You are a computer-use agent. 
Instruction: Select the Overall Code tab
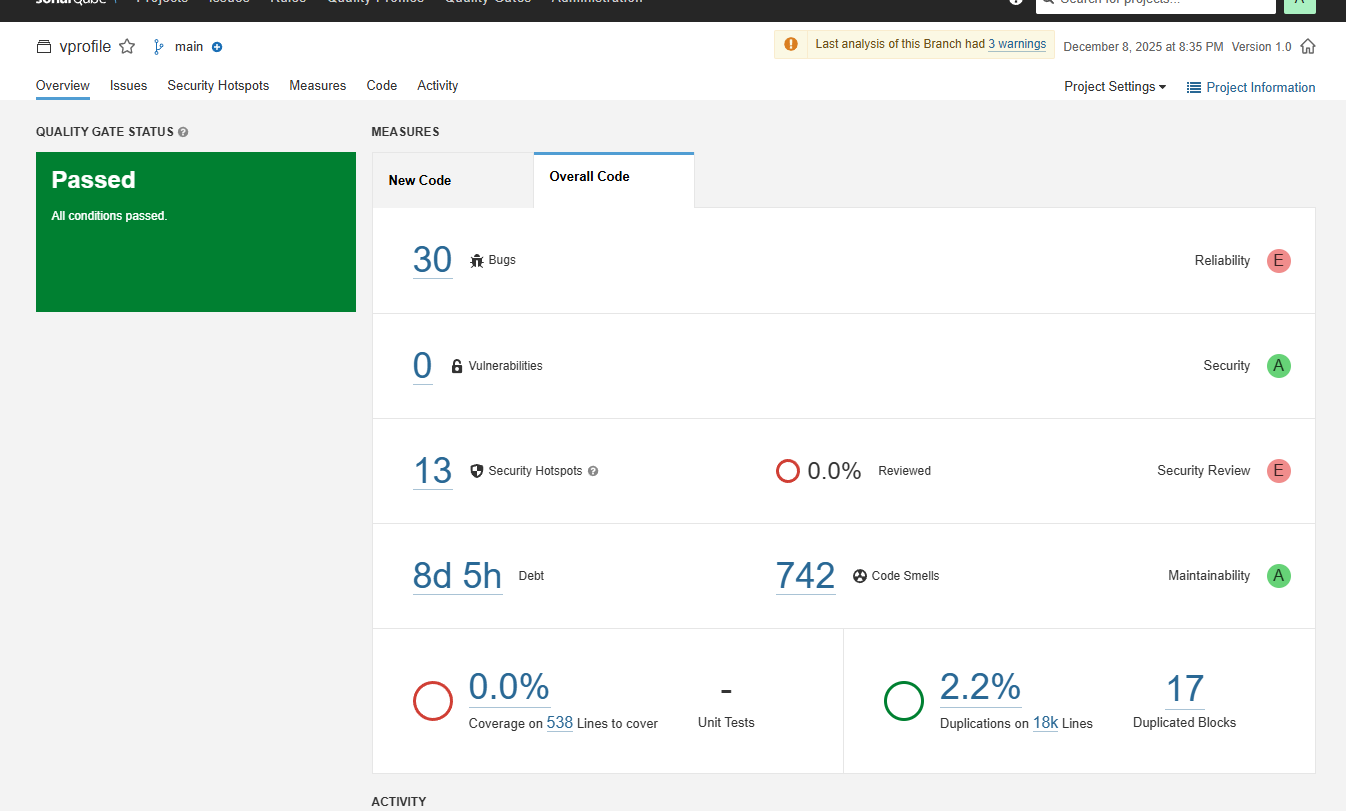point(614,180)
